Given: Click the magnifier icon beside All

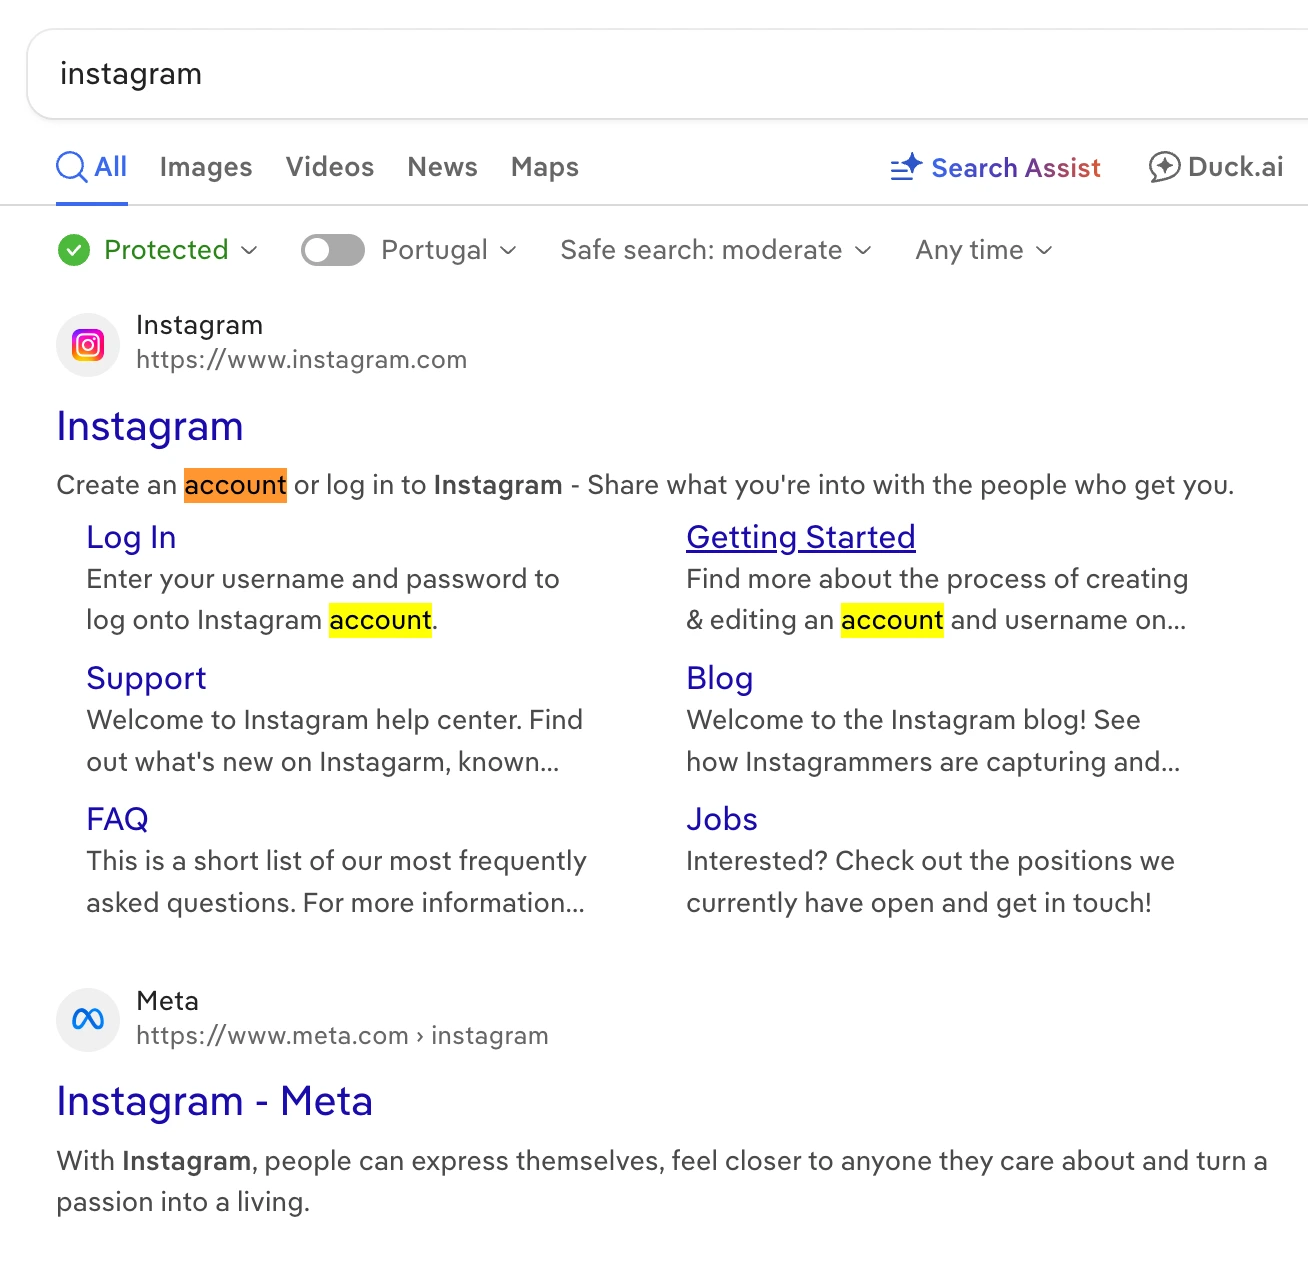Looking at the screenshot, I should tap(71, 167).
